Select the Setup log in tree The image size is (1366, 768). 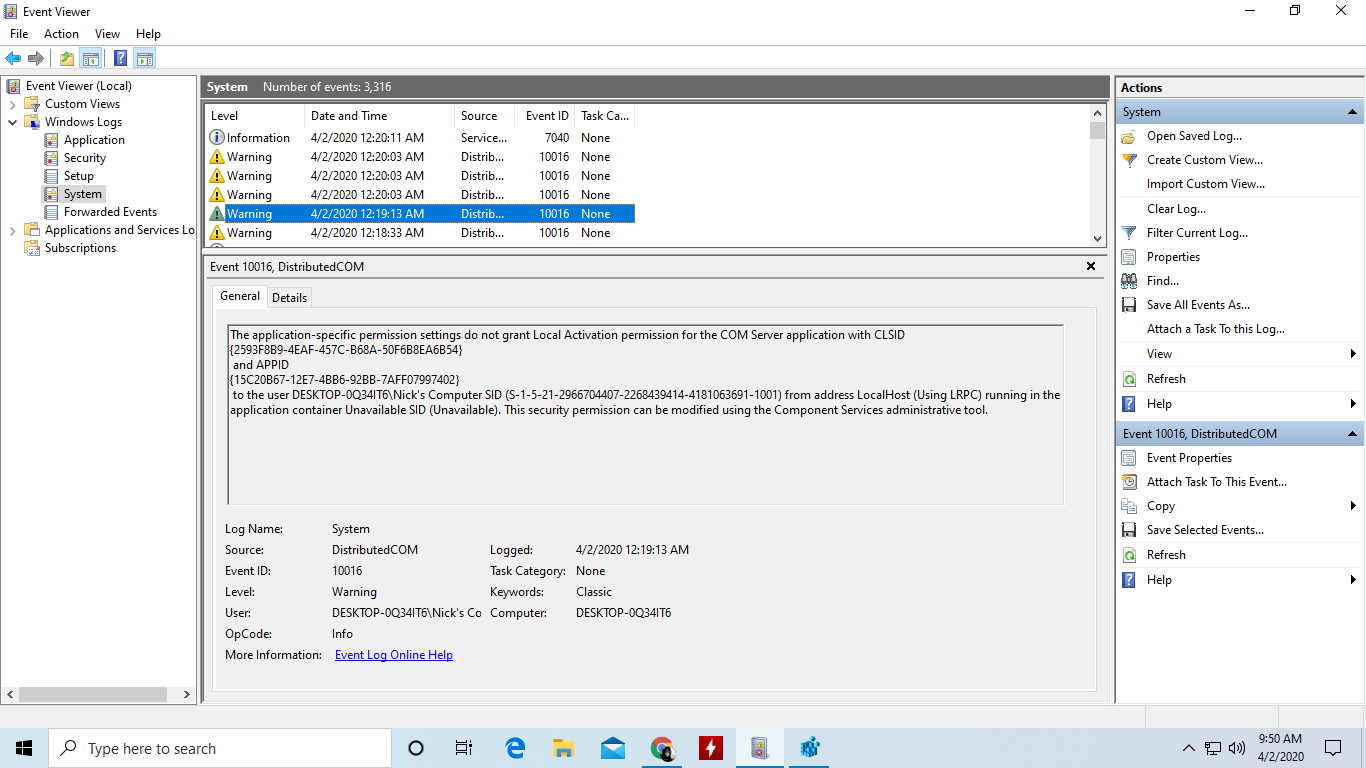point(79,176)
